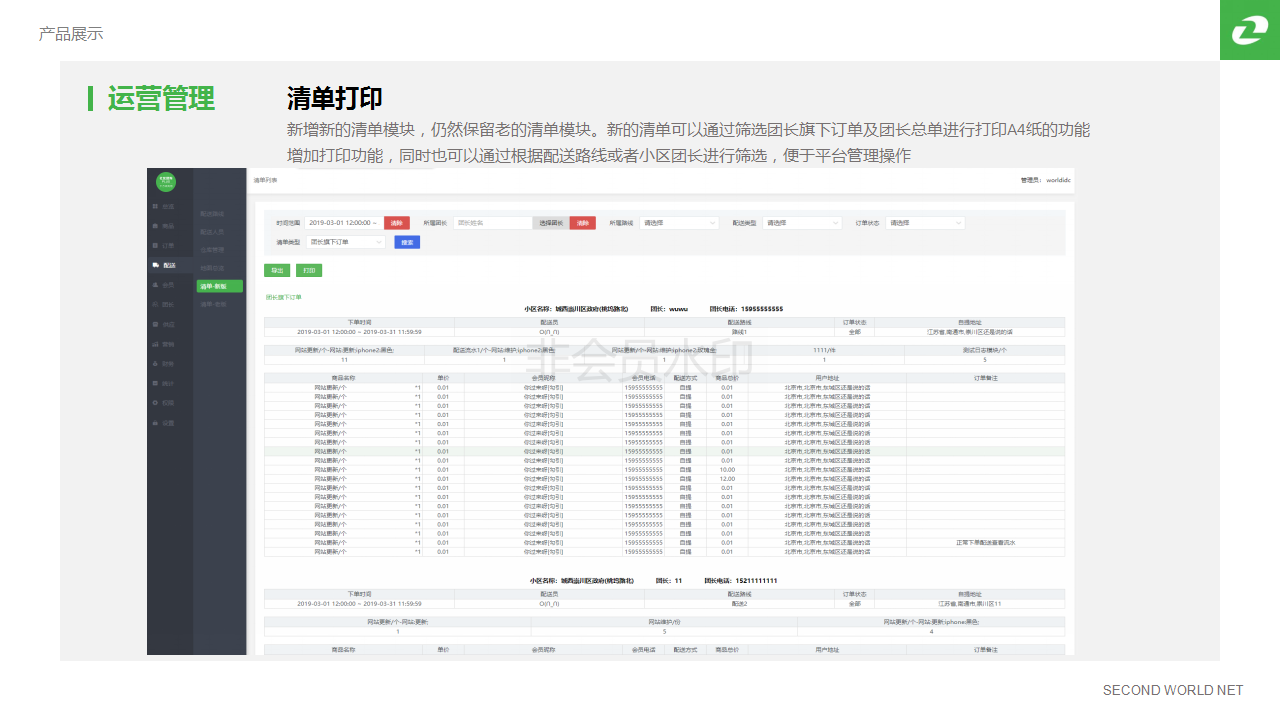The height and width of the screenshot is (720, 1280).
Task: Click the green 团长旗下订单 heading text
Action: (x=284, y=297)
